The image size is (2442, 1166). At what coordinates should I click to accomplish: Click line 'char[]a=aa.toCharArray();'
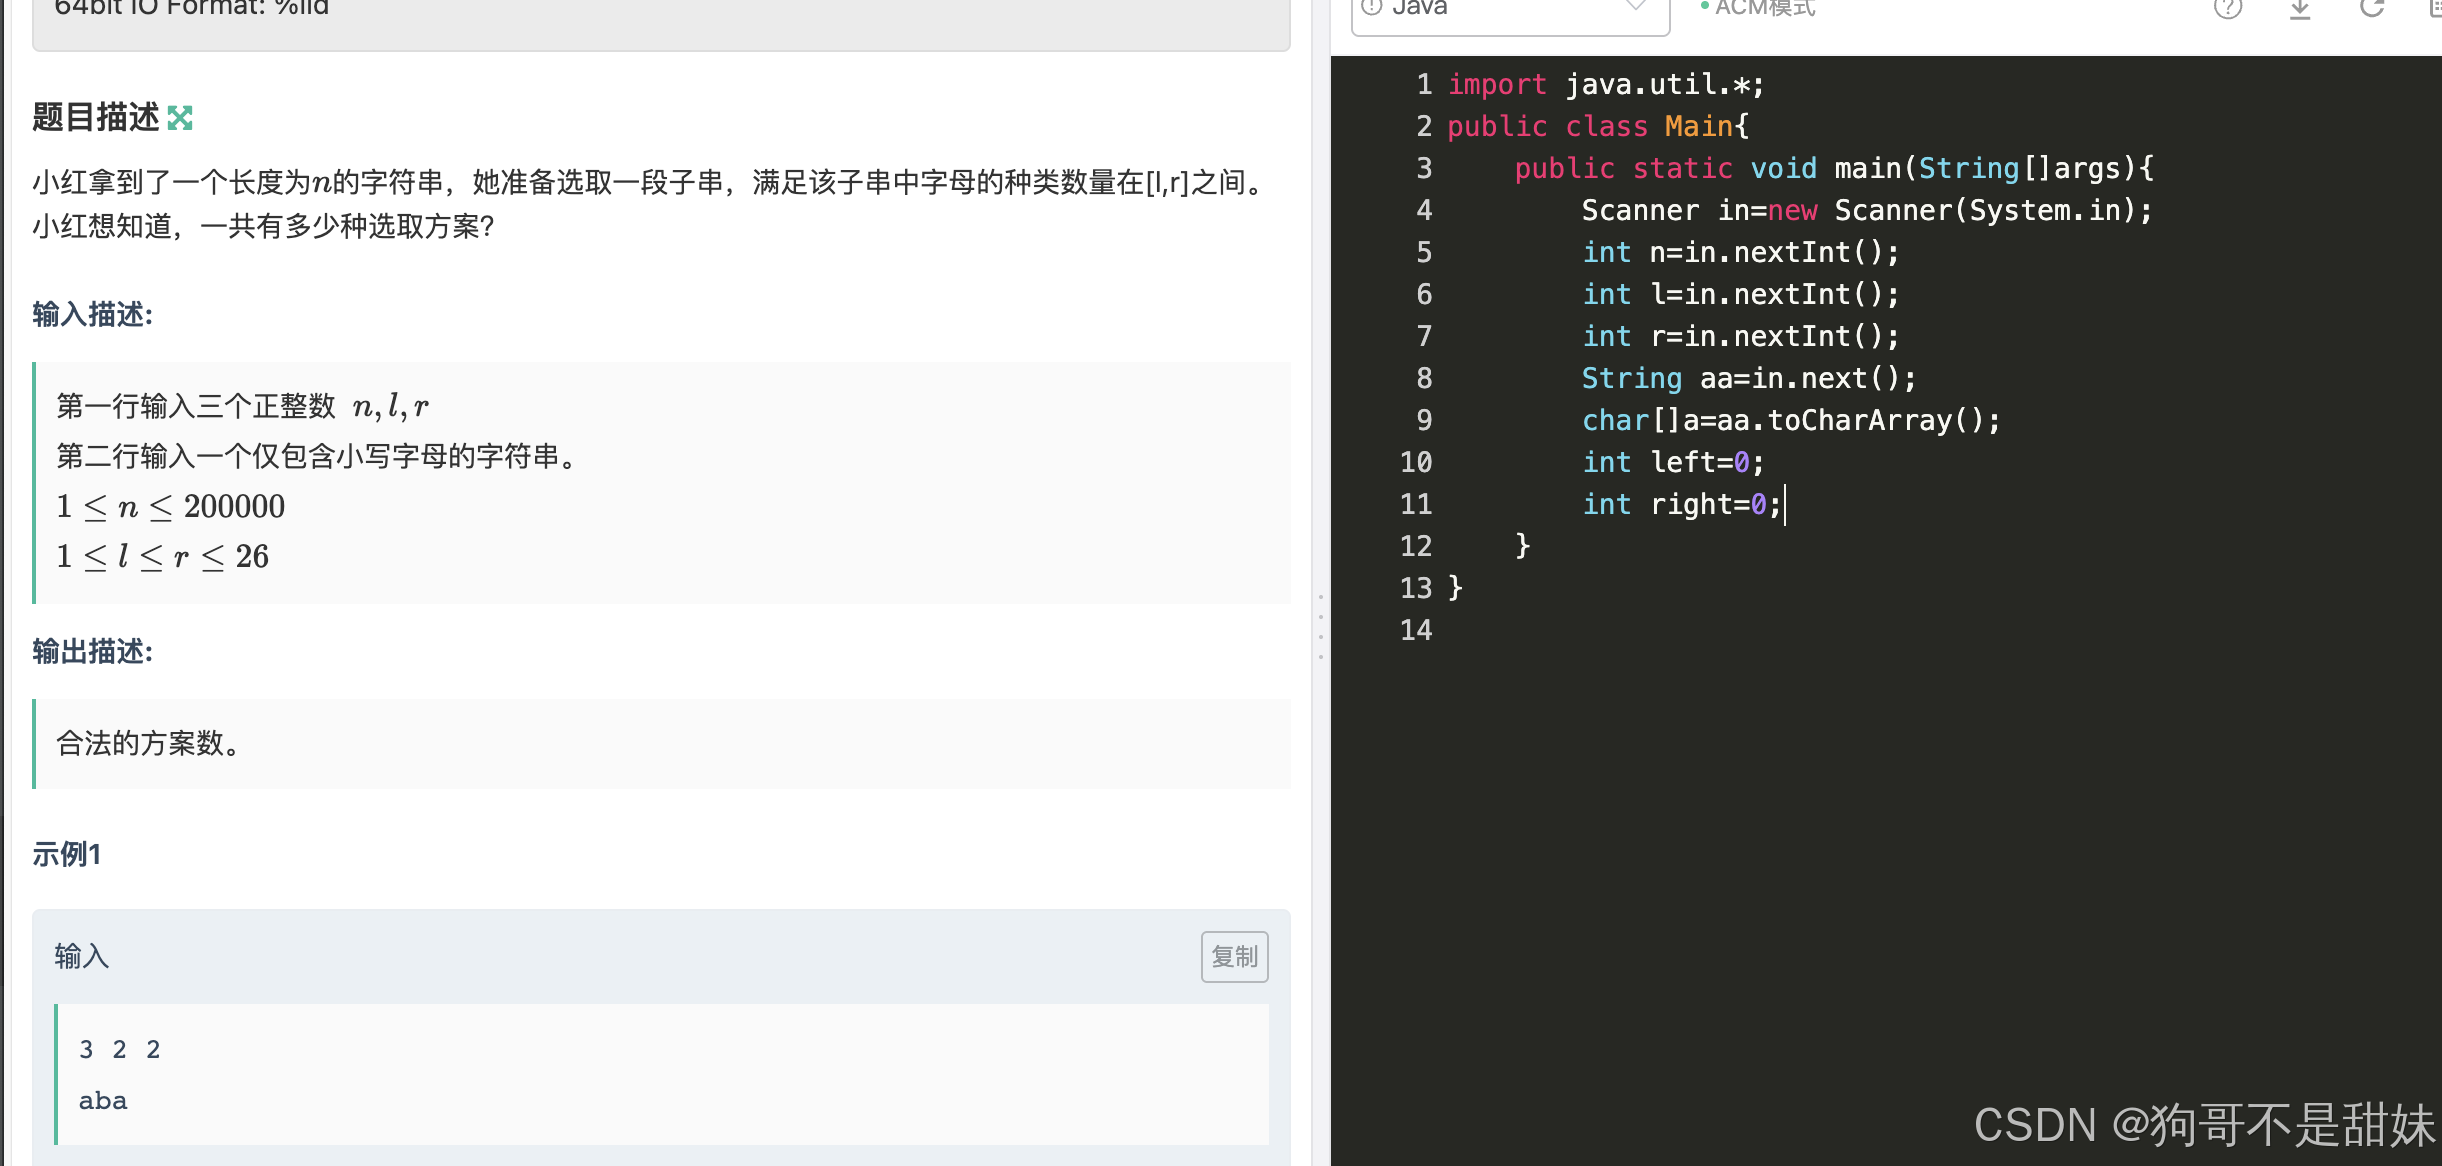click(1790, 420)
